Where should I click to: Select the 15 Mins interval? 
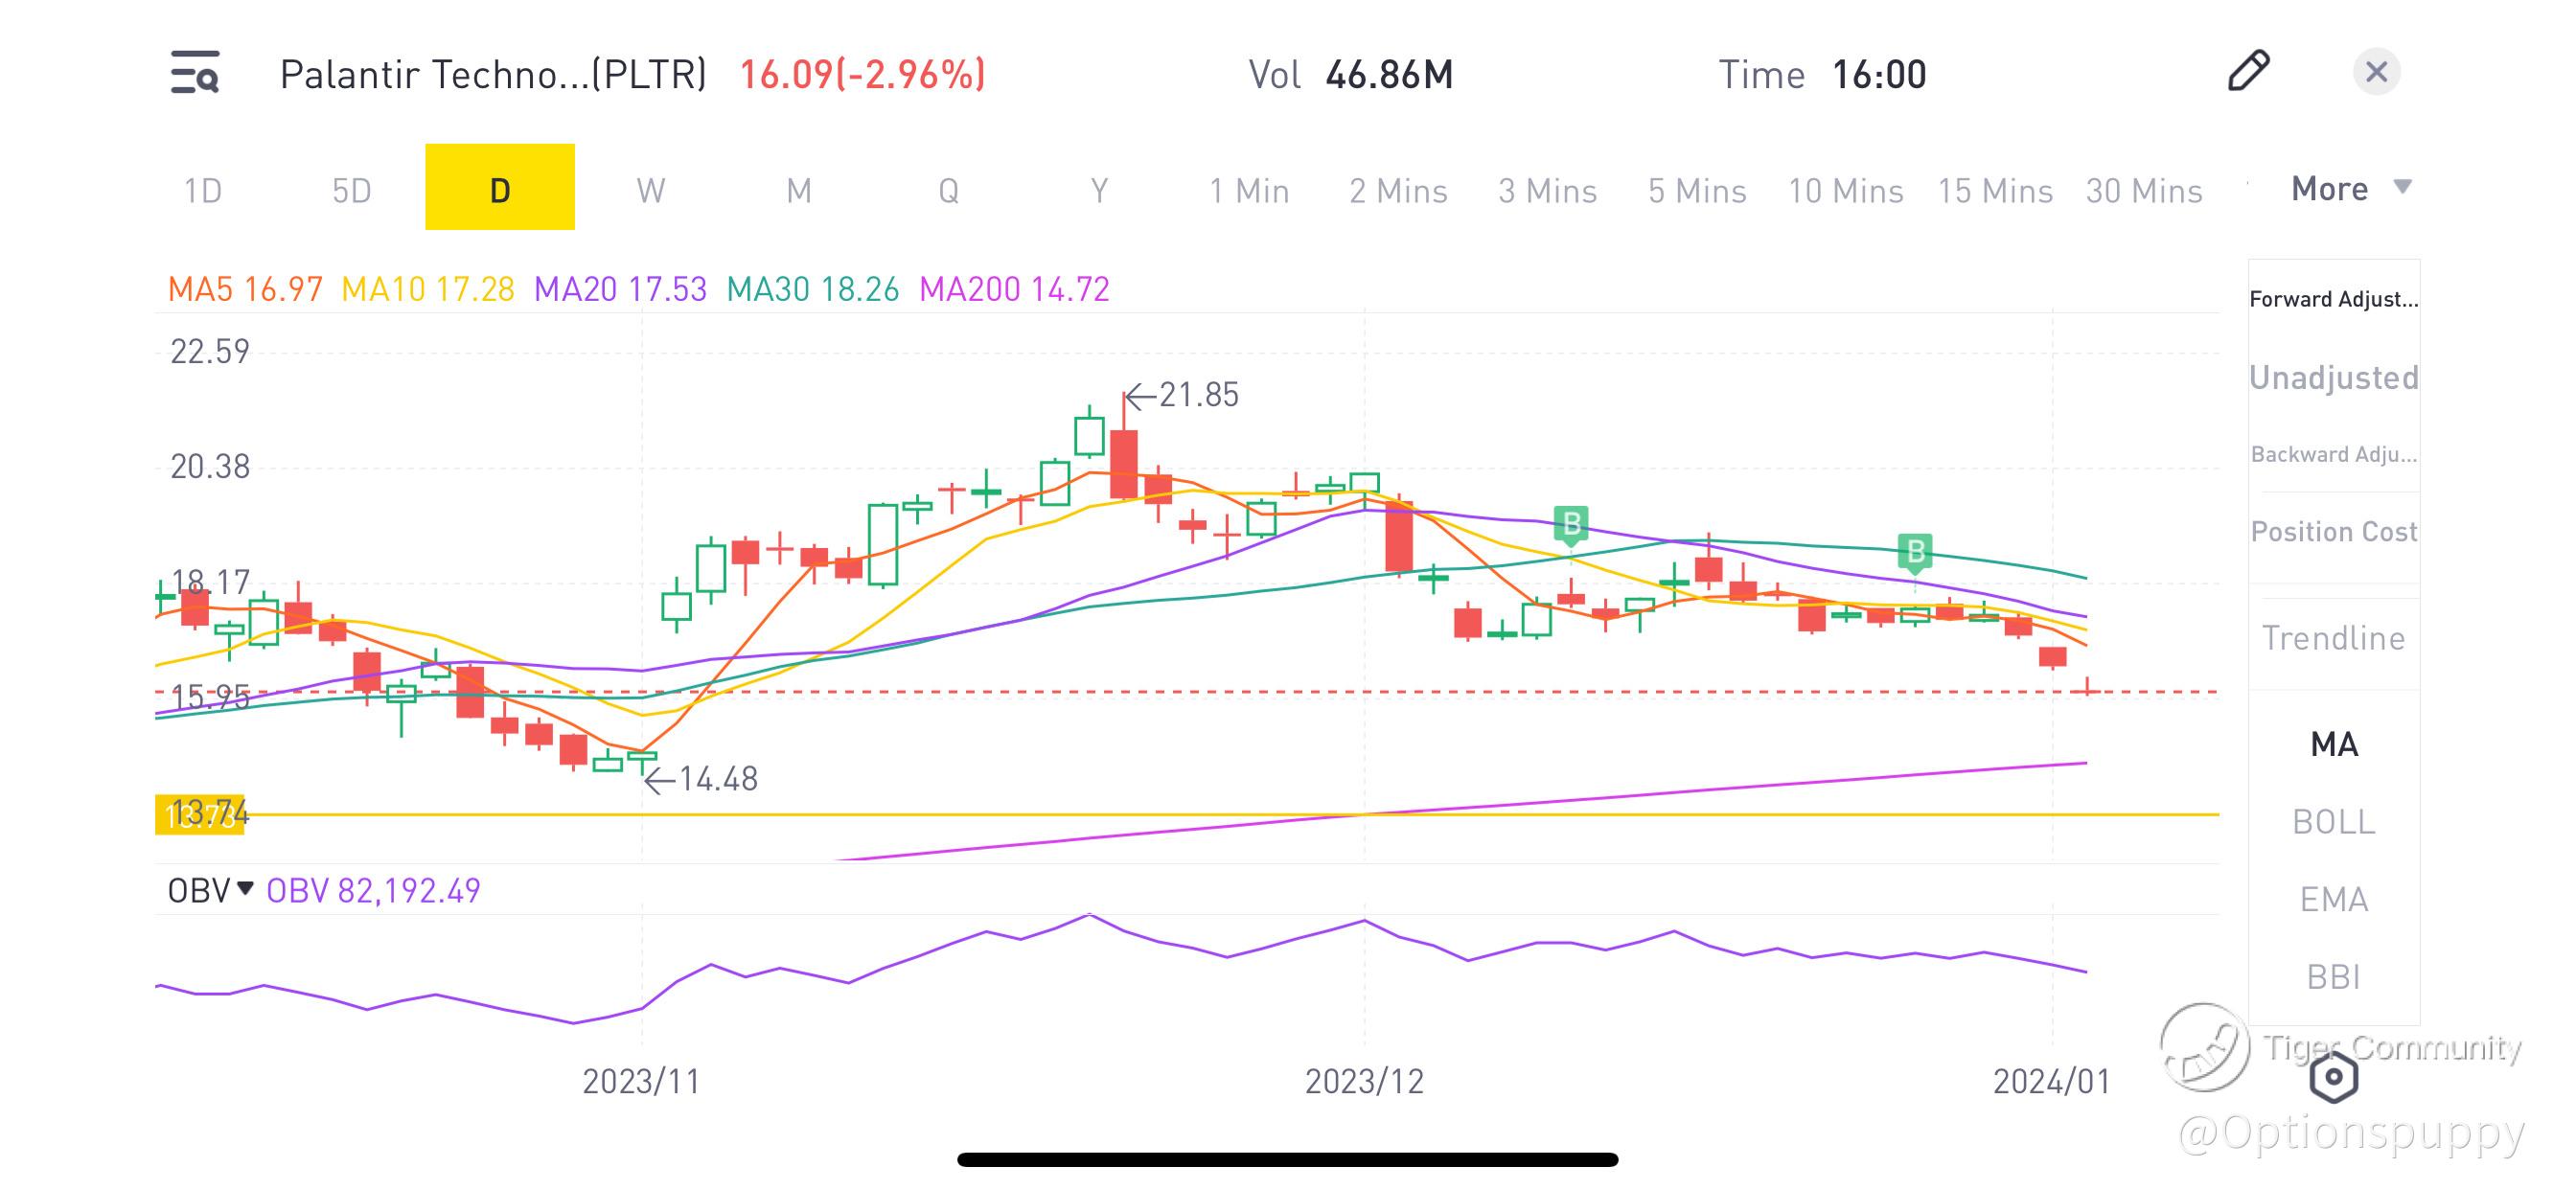point(1994,190)
